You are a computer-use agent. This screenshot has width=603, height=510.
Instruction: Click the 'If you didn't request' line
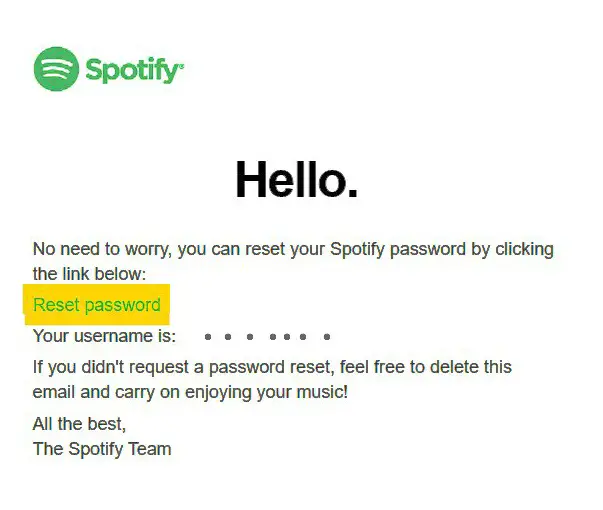[272, 367]
